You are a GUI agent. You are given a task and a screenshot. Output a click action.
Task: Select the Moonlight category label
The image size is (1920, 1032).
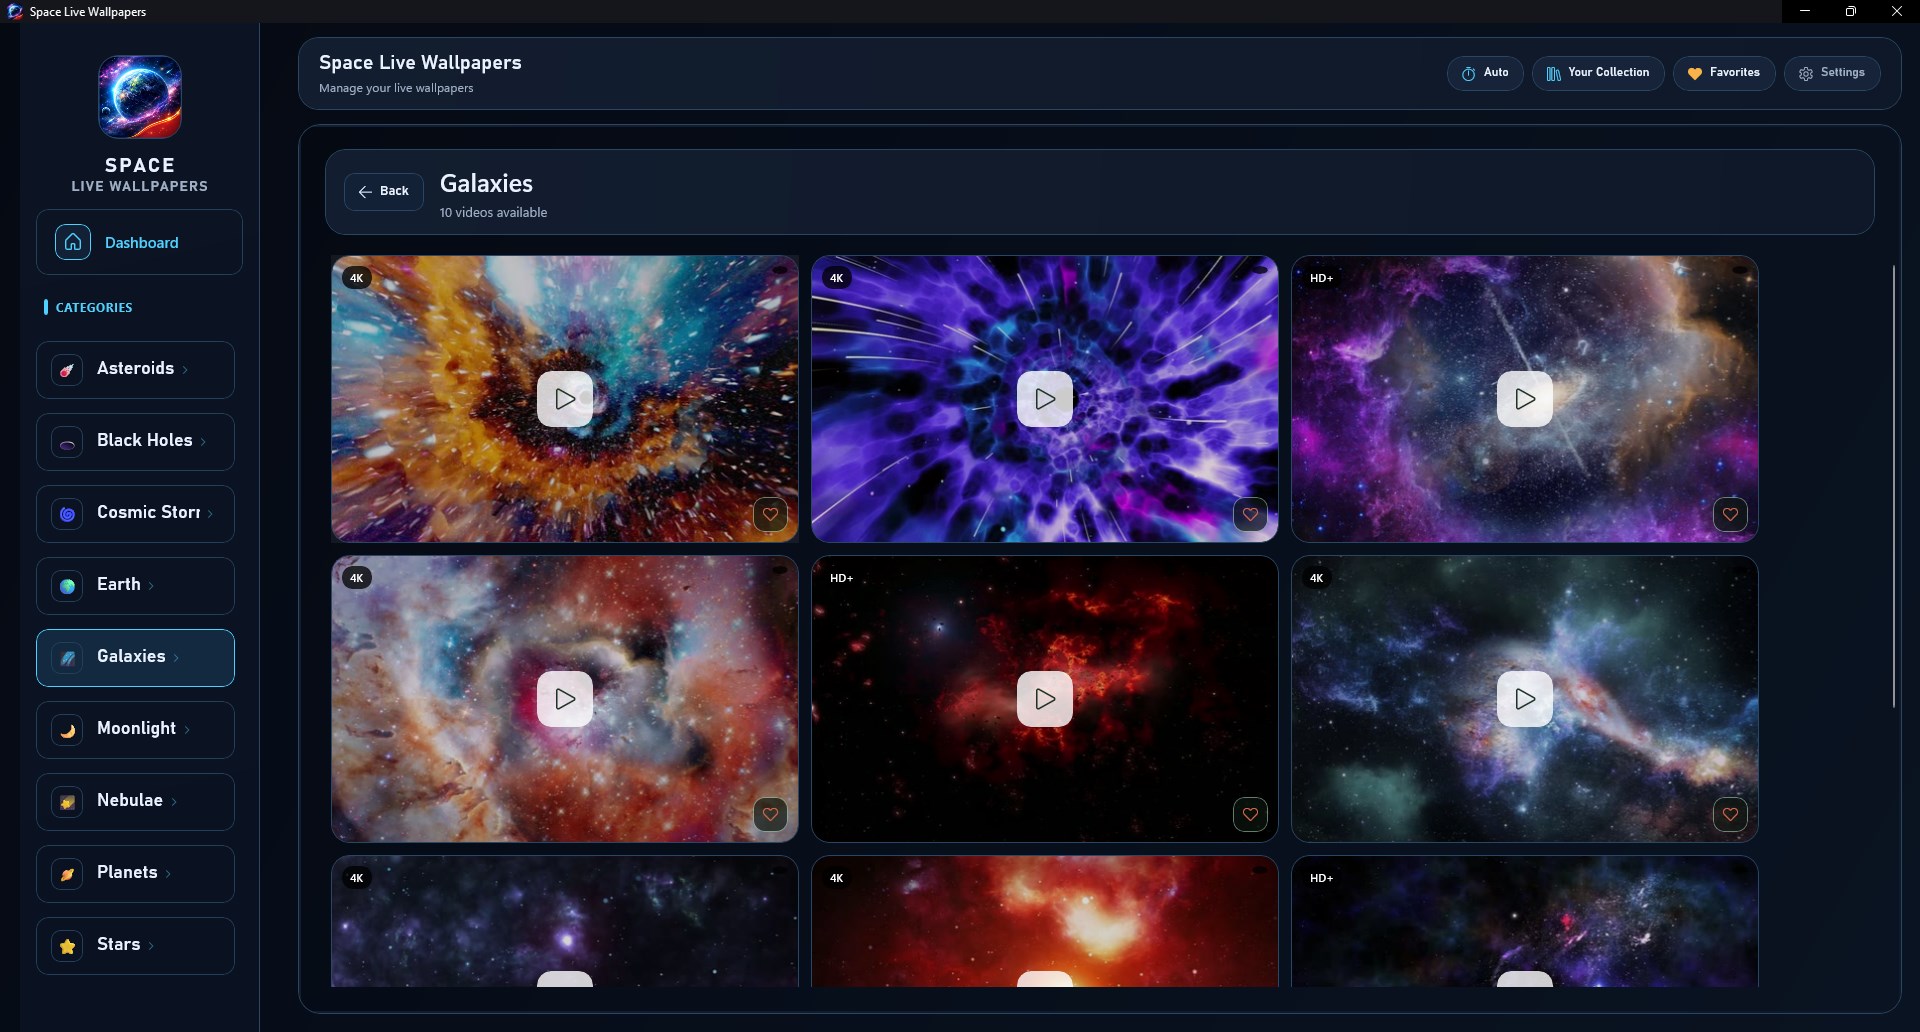136,728
